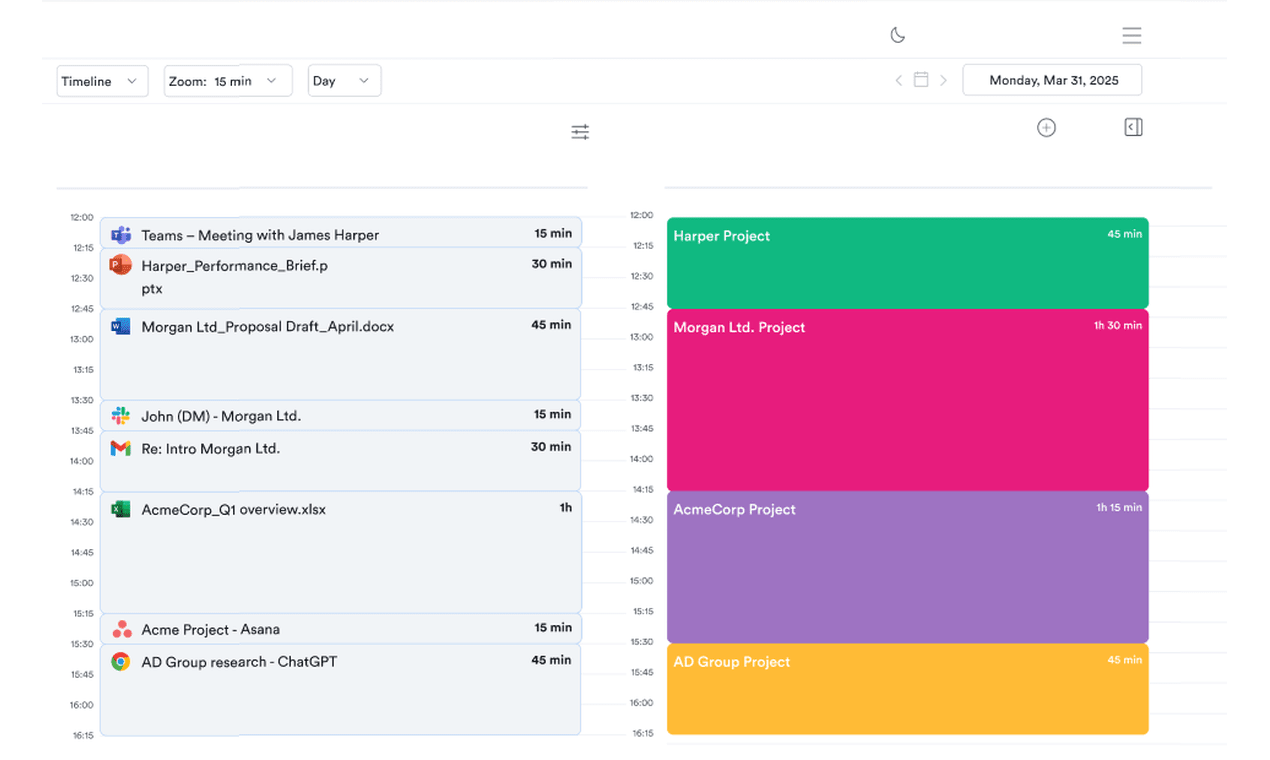Click 1h duration on AcmeCorp_Q1 overview entry
The height and width of the screenshot is (760, 1270).
(566, 508)
